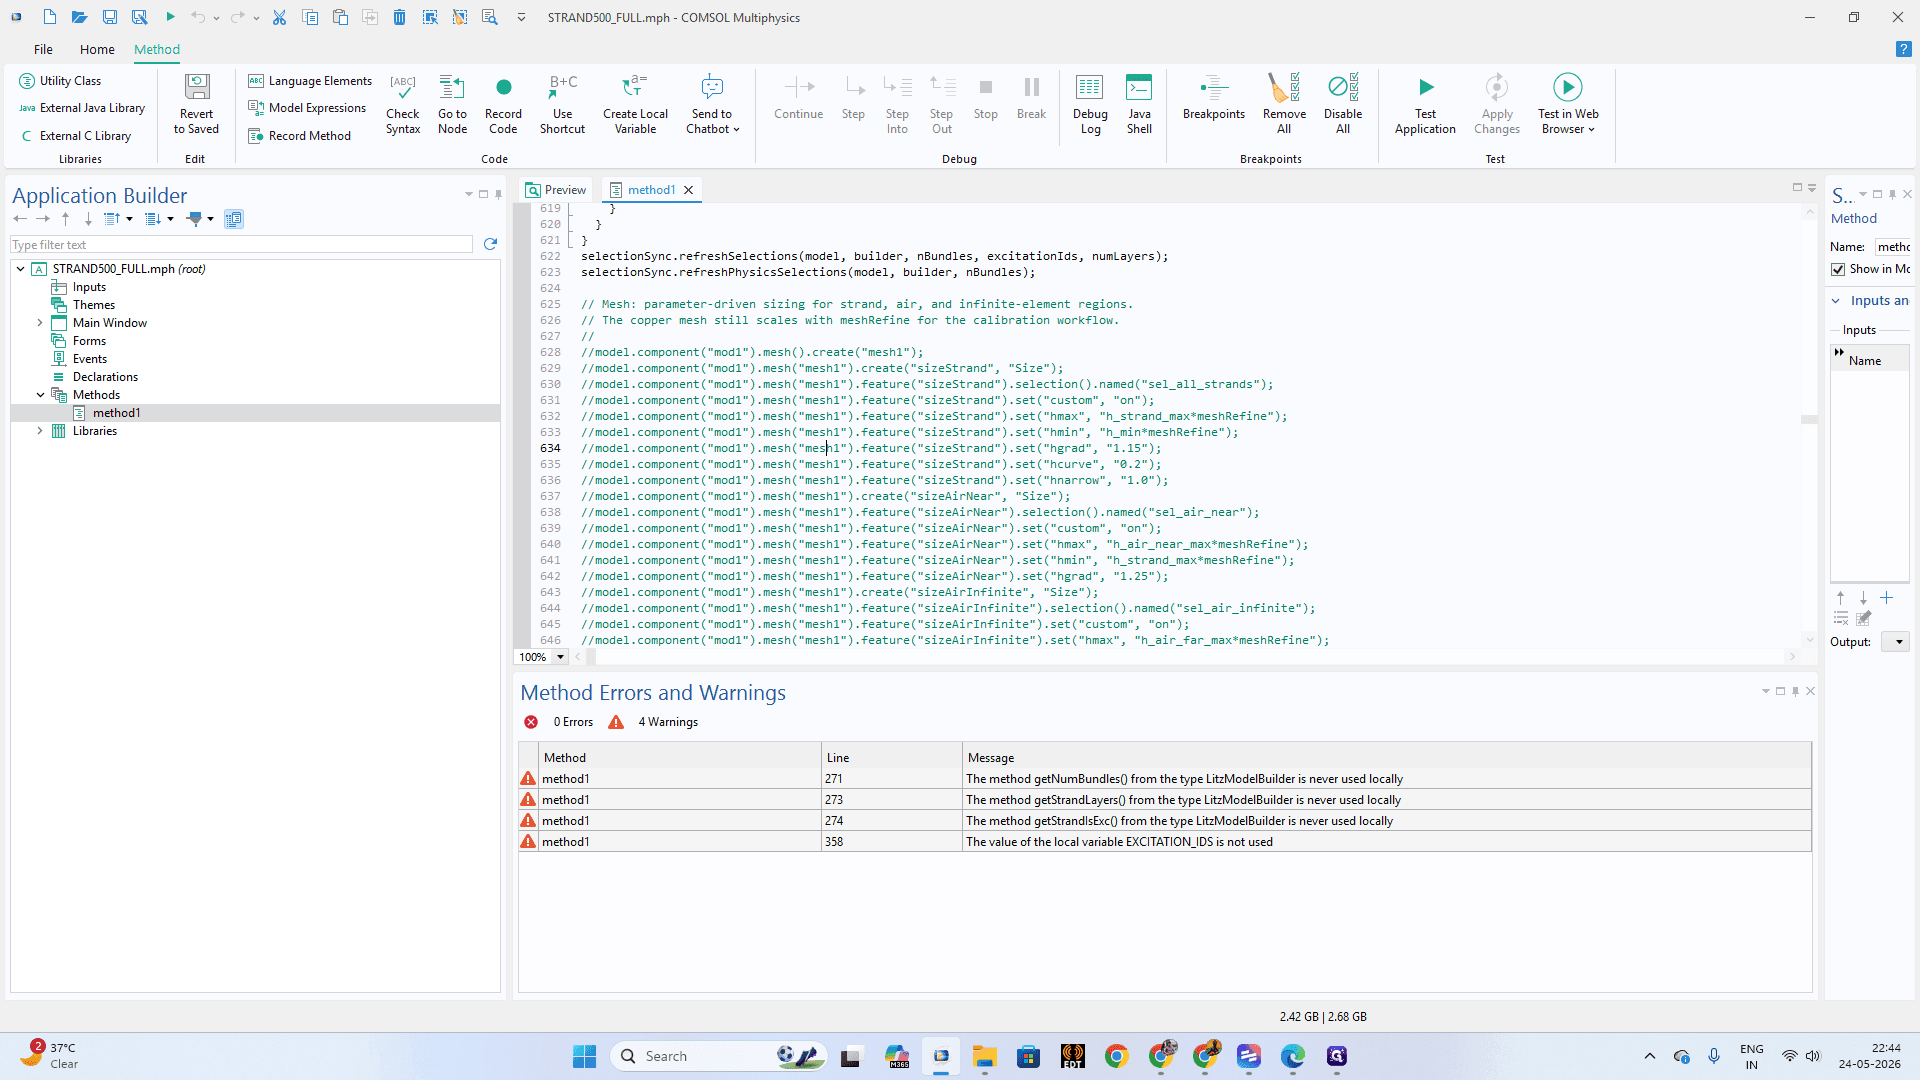The width and height of the screenshot is (1920, 1080).
Task: Refresh the Application Builder tree filter
Action: 490,244
